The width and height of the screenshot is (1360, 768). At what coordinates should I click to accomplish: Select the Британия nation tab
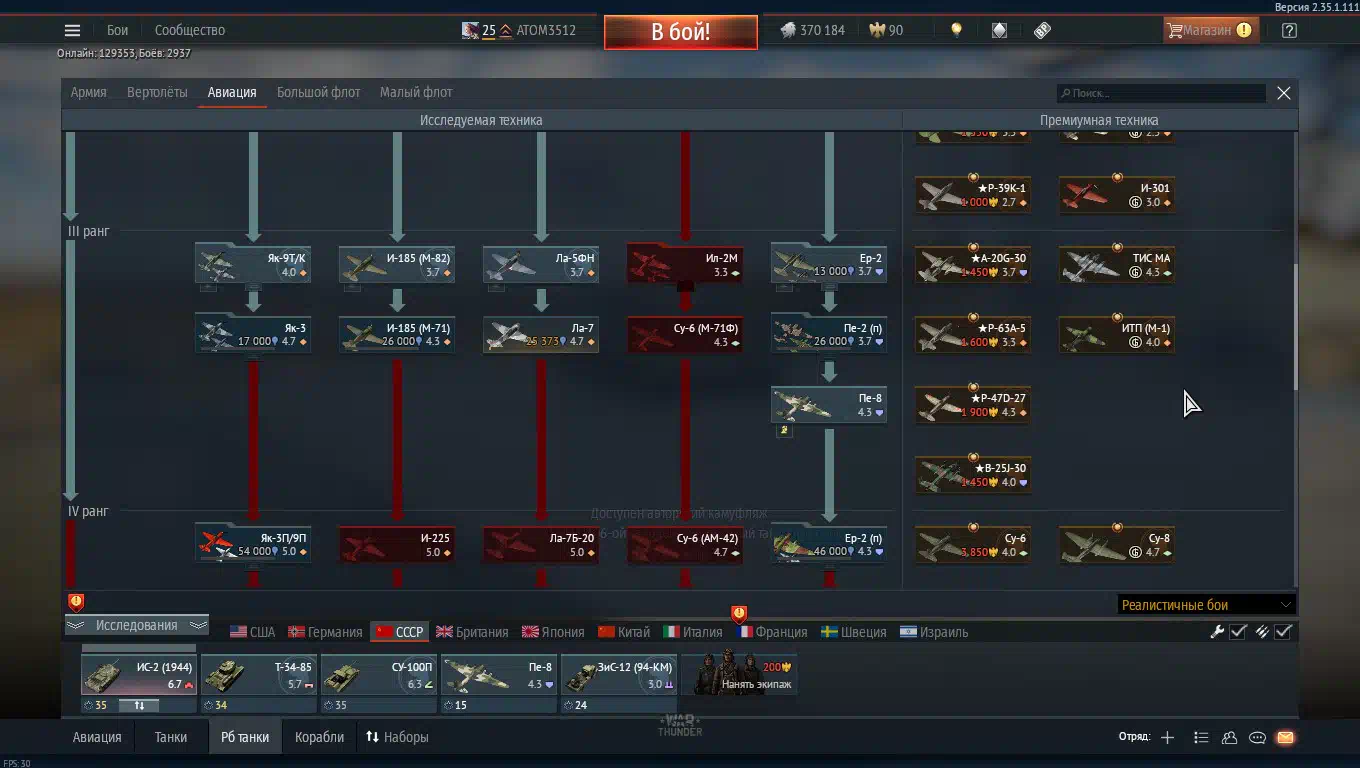click(472, 632)
